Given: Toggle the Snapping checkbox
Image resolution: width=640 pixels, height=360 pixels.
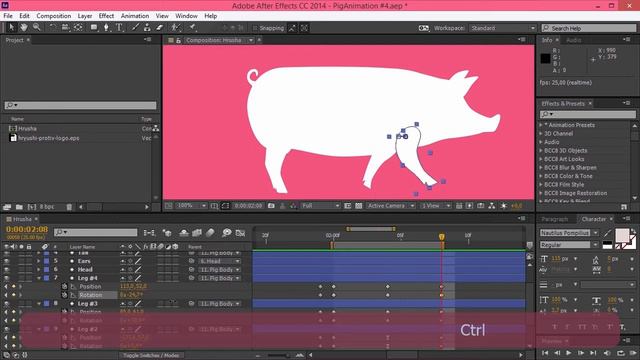Looking at the screenshot, I should 255,28.
